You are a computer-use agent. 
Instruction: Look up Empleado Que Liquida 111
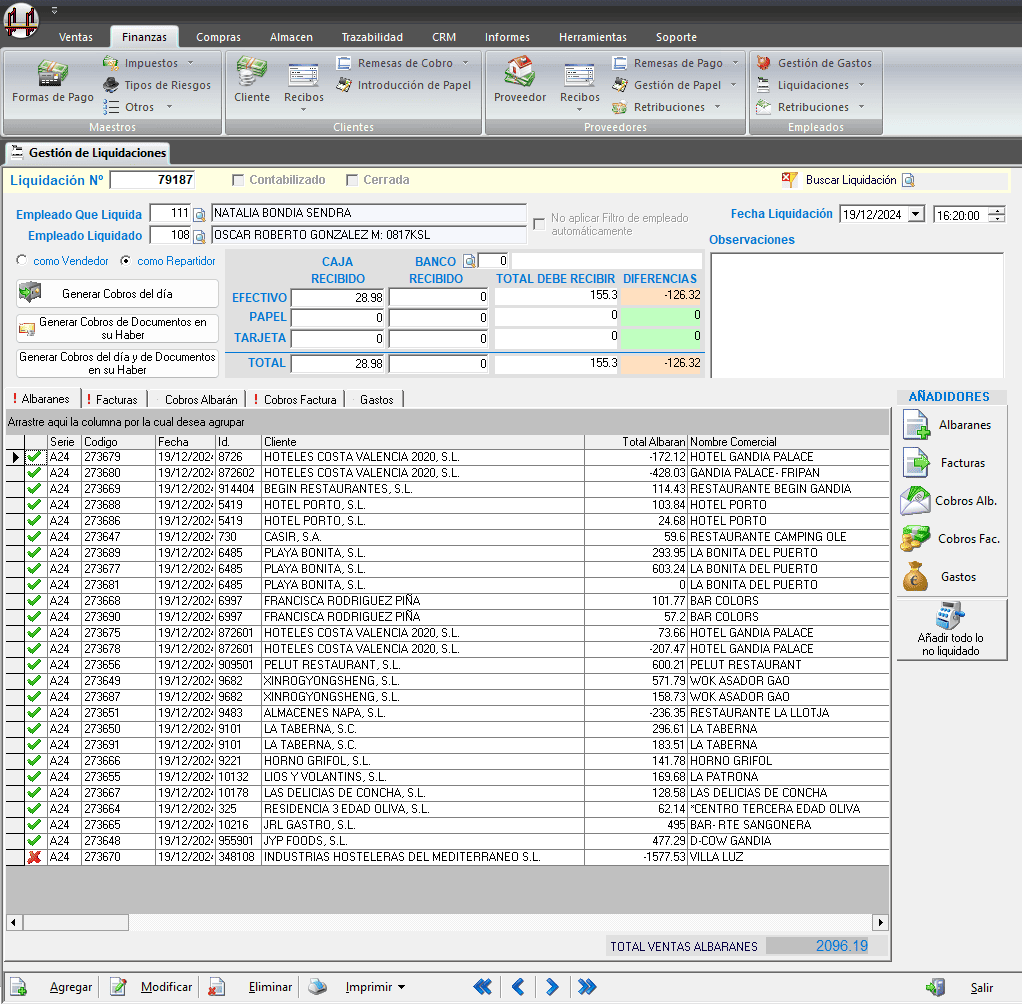pyautogui.click(x=199, y=214)
